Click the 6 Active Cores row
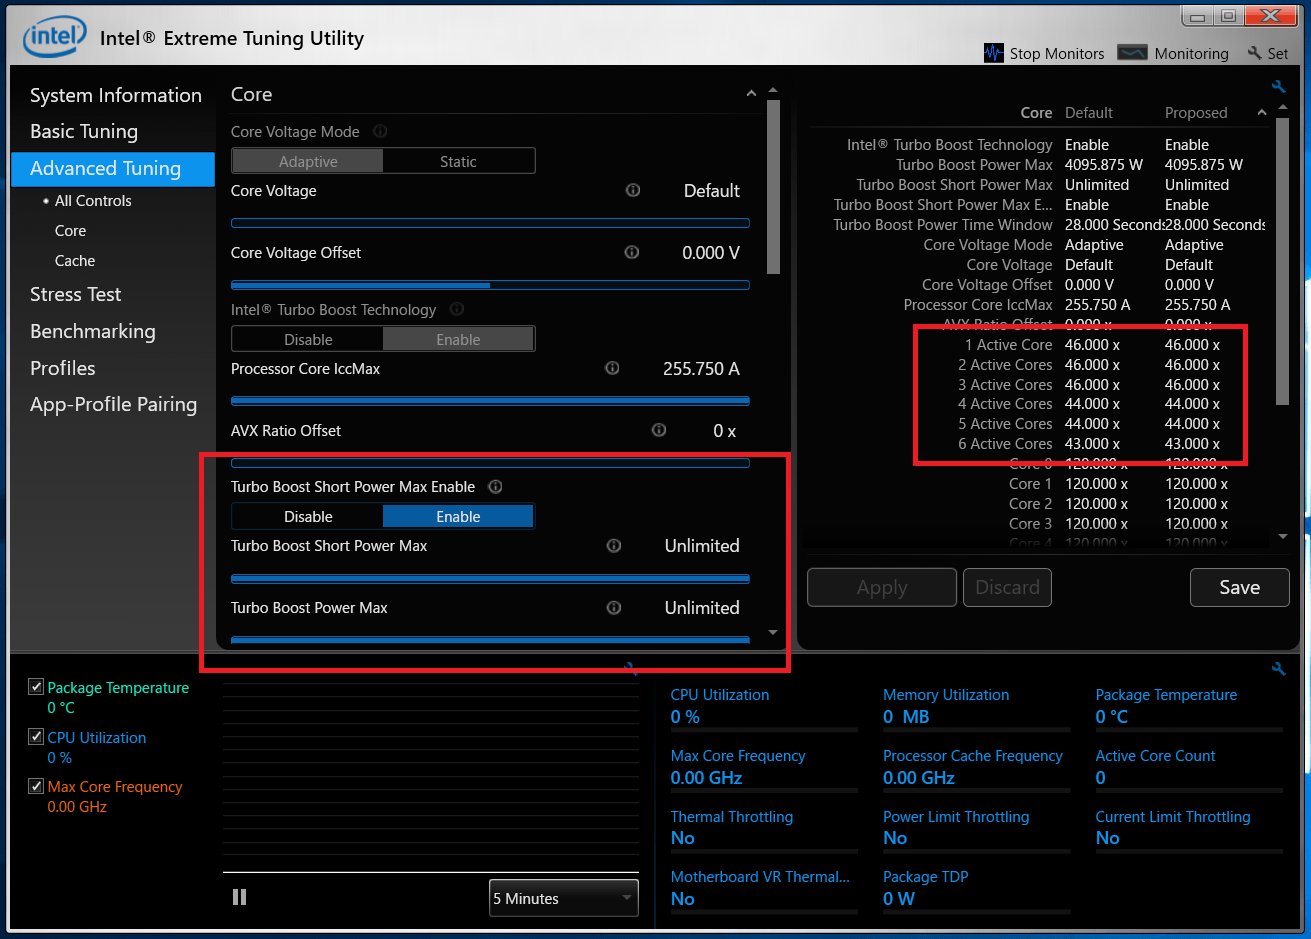 click(x=1040, y=443)
